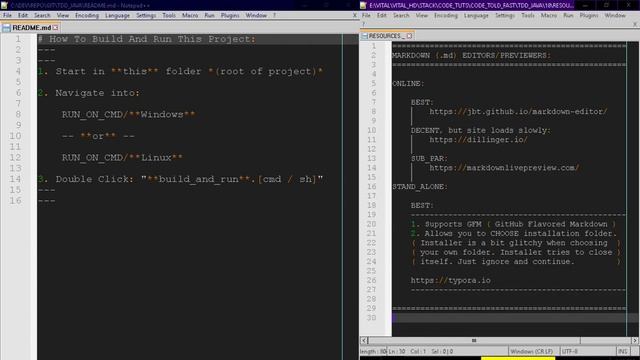
Task: Open the Settings menu in README.md window
Action: [x=146, y=15]
